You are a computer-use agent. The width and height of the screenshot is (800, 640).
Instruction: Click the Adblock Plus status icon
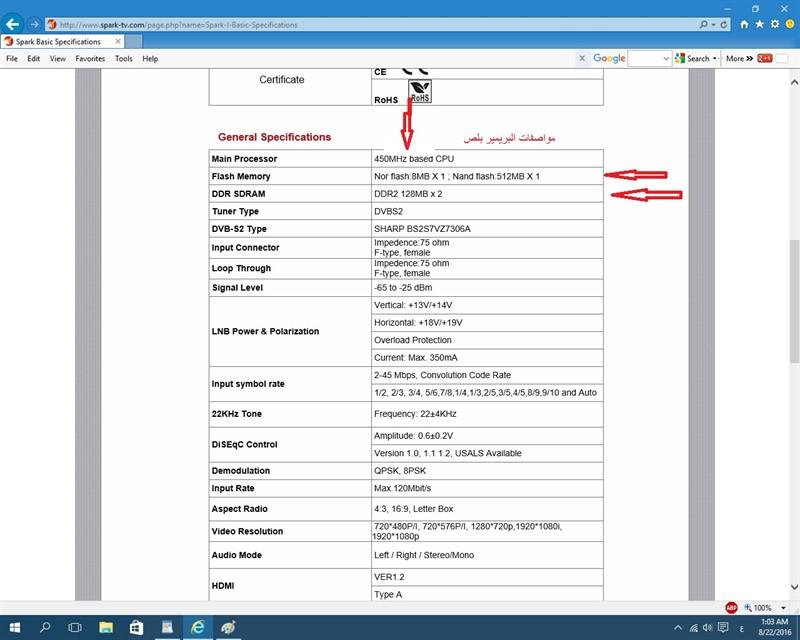click(731, 607)
